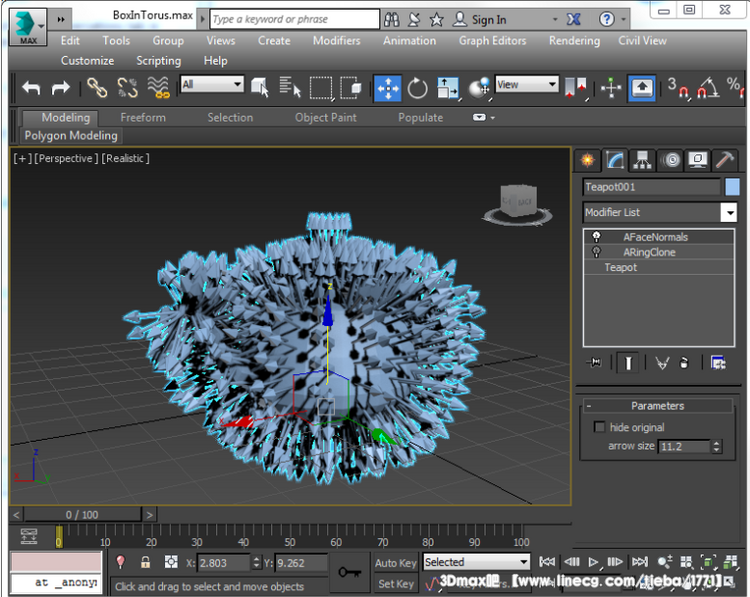Click the Realistic viewport shading label

(125, 158)
